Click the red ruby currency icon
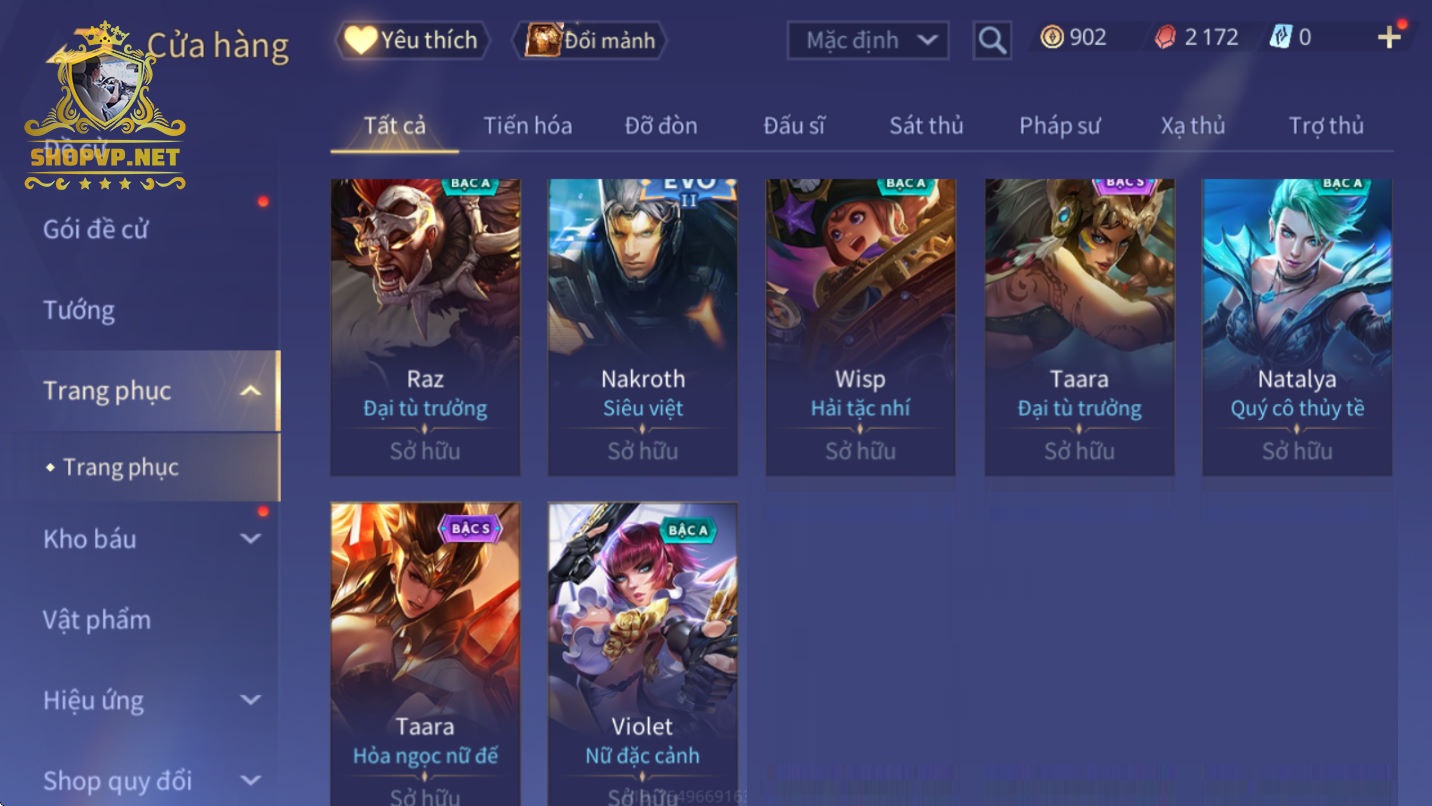The height and width of the screenshot is (806, 1432). point(1165,38)
